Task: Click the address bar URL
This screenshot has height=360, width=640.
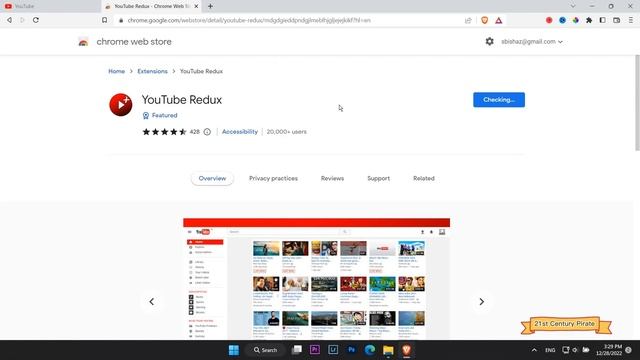Action: [x=249, y=20]
